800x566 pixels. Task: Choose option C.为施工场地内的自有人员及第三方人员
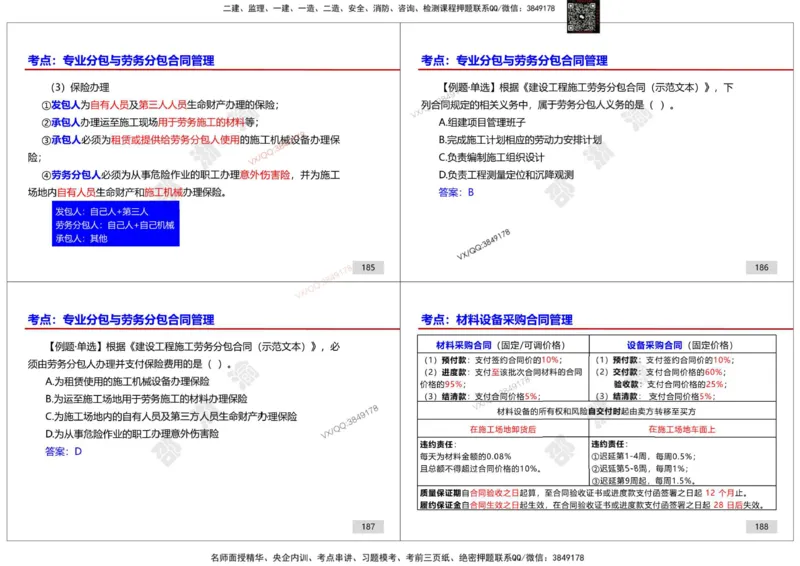pos(171,416)
